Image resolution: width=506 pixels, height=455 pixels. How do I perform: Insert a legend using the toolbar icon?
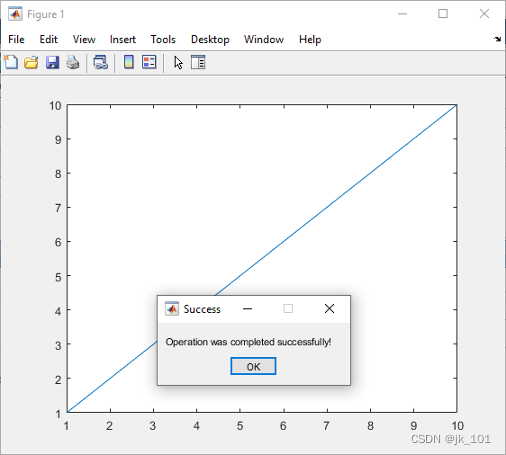149,62
